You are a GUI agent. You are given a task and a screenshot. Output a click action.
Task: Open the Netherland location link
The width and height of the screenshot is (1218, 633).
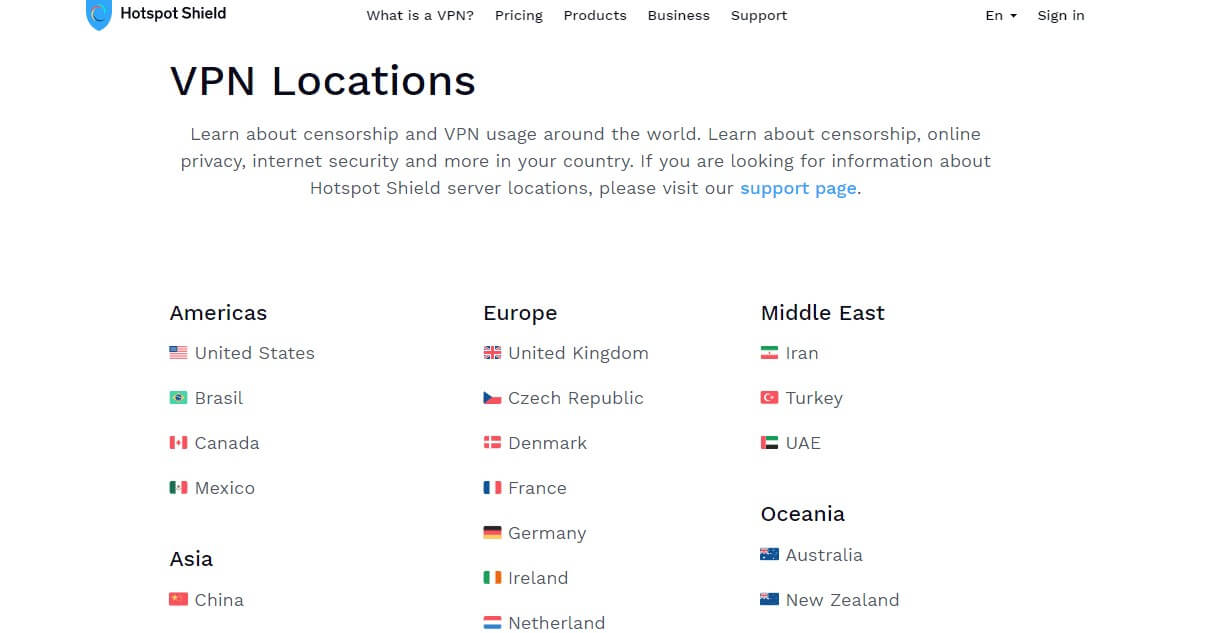pos(557,623)
